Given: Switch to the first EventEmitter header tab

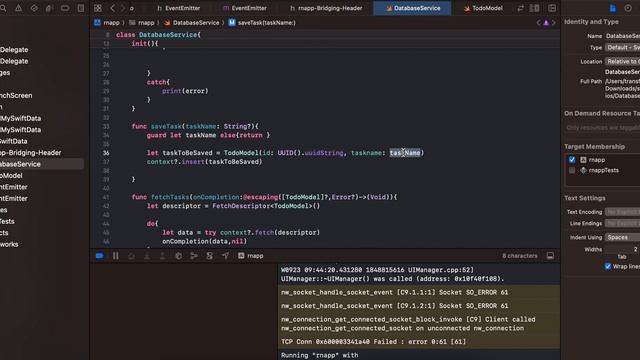Looking at the screenshot, I should 178,8.
